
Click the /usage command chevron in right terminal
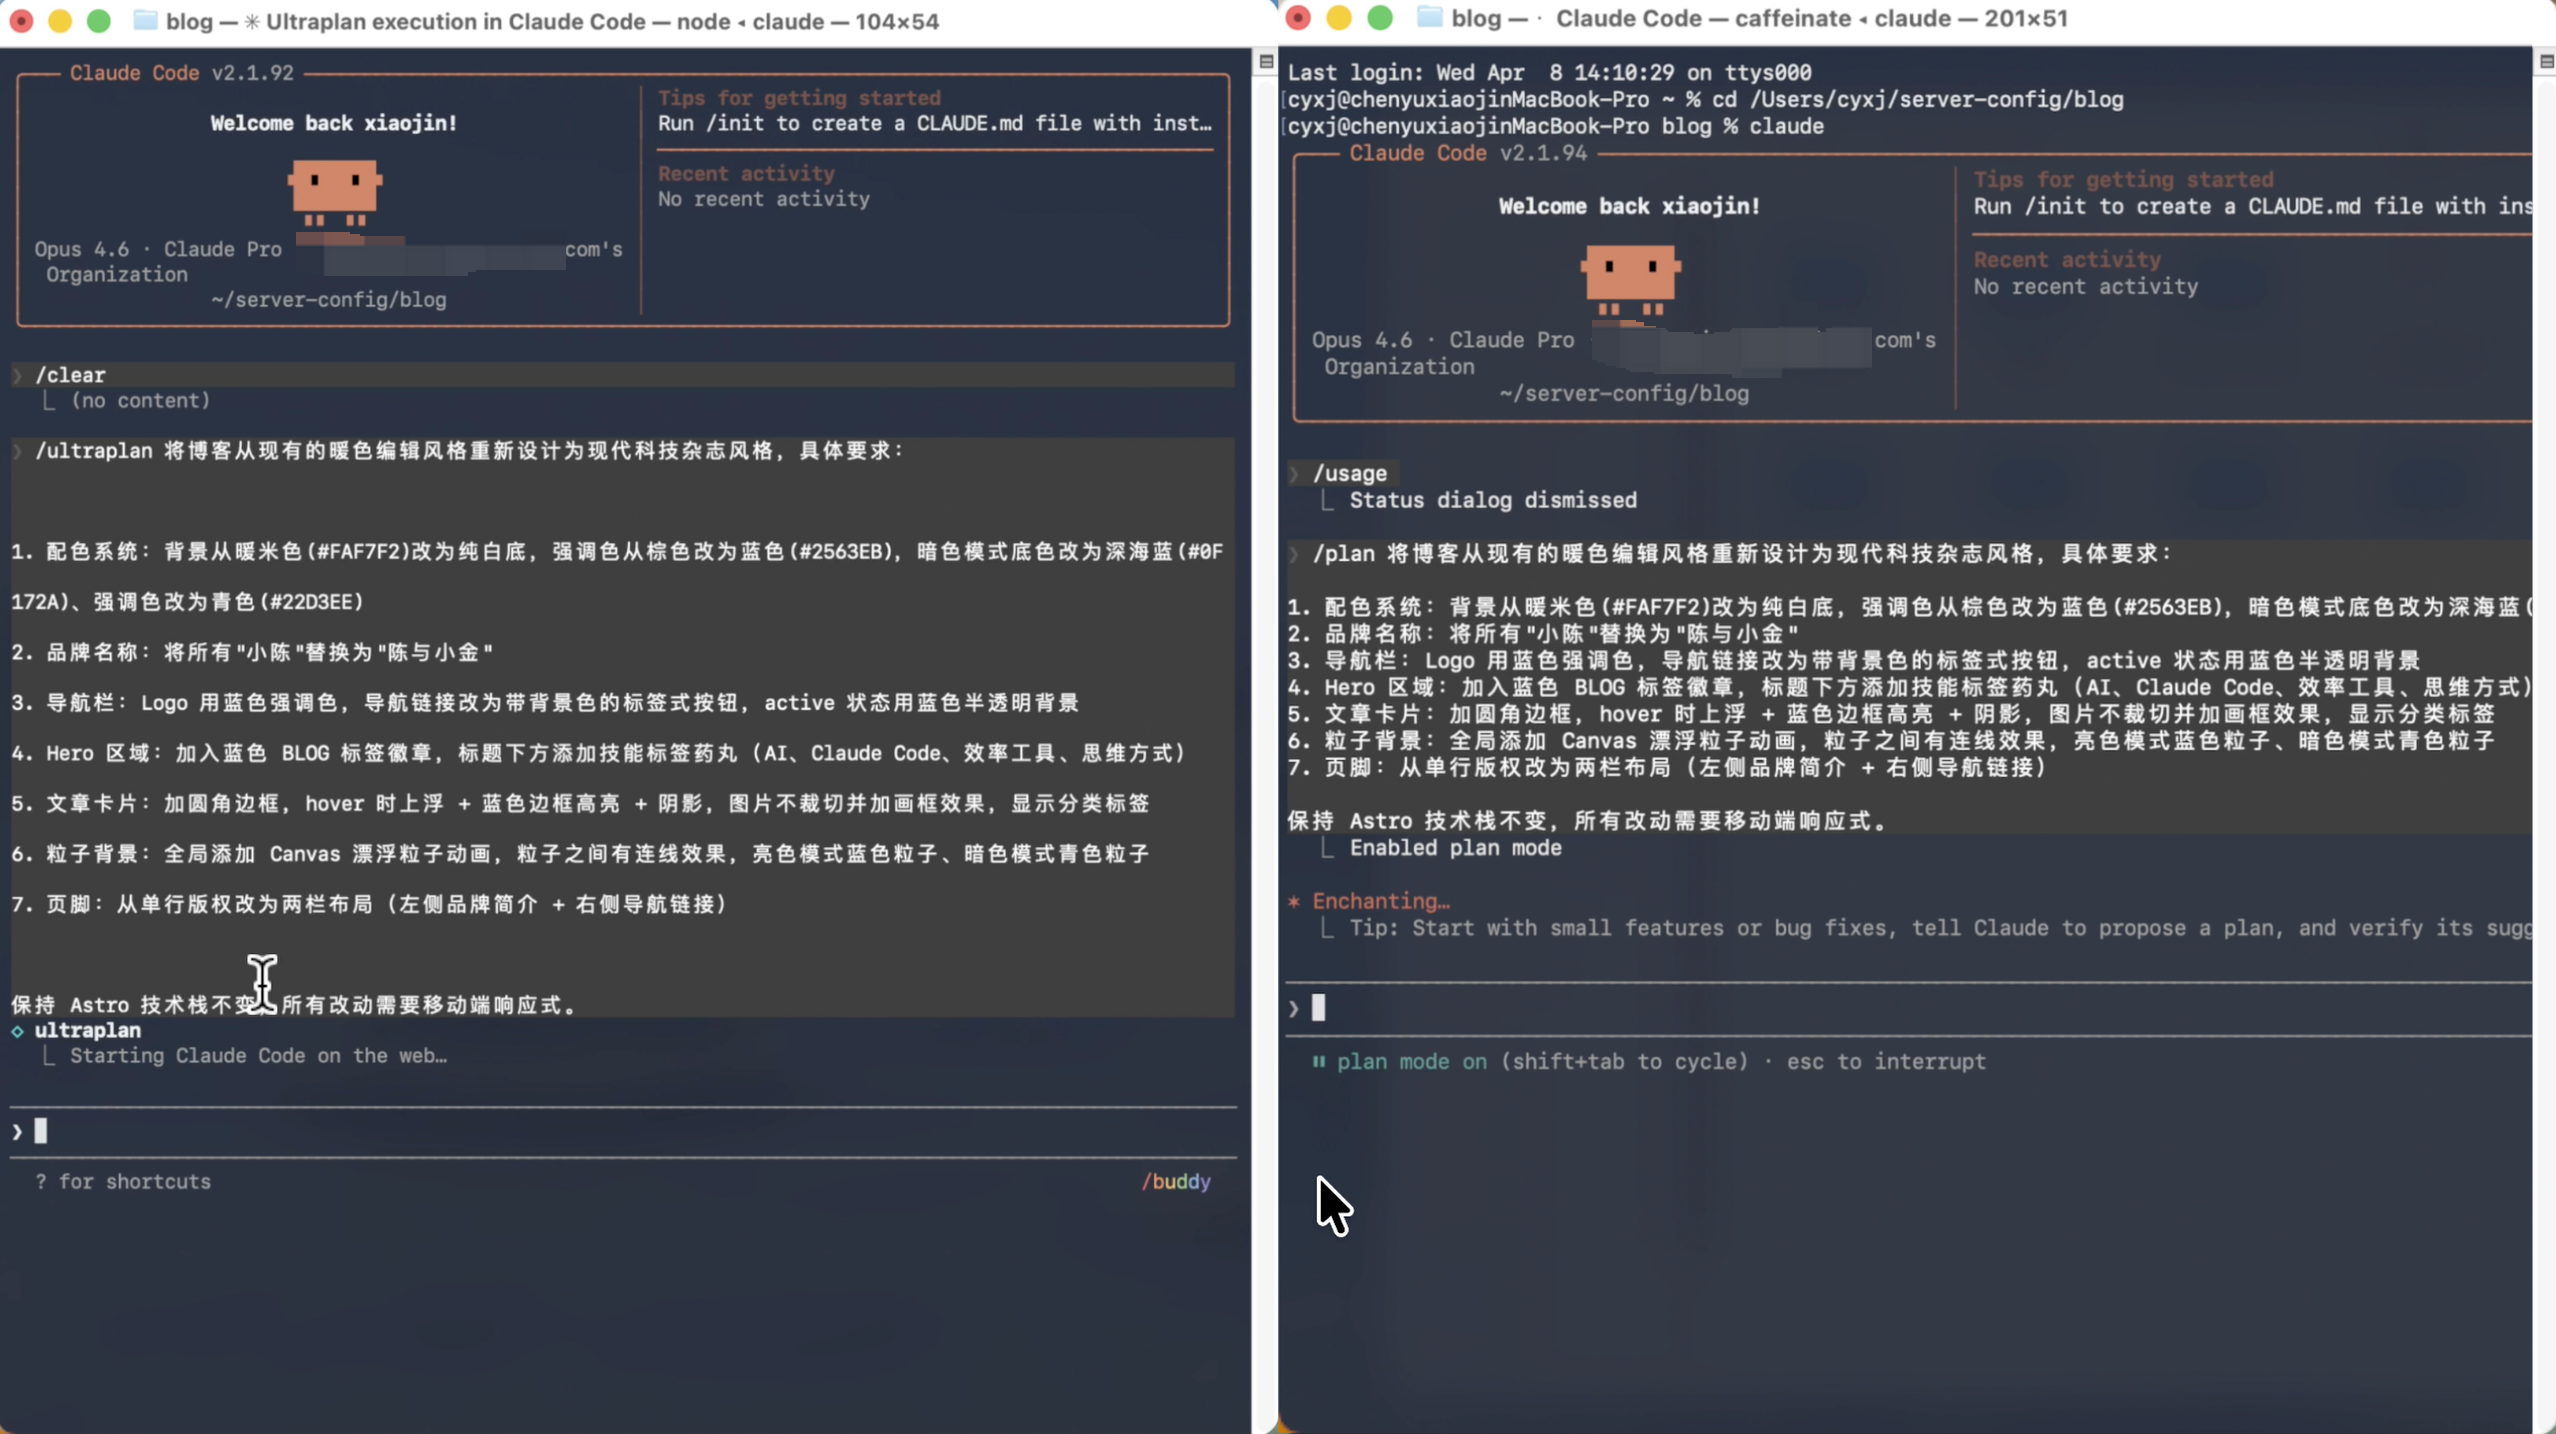click(x=1294, y=474)
